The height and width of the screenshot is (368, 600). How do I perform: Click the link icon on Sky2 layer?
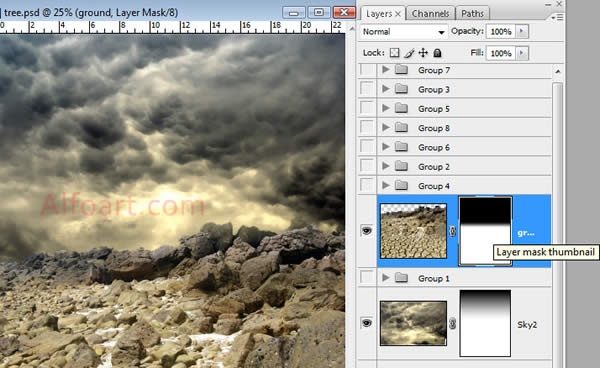452,324
